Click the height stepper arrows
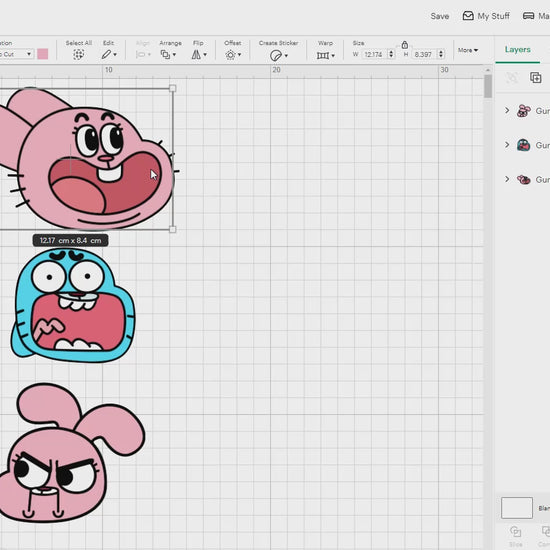 coord(441,54)
